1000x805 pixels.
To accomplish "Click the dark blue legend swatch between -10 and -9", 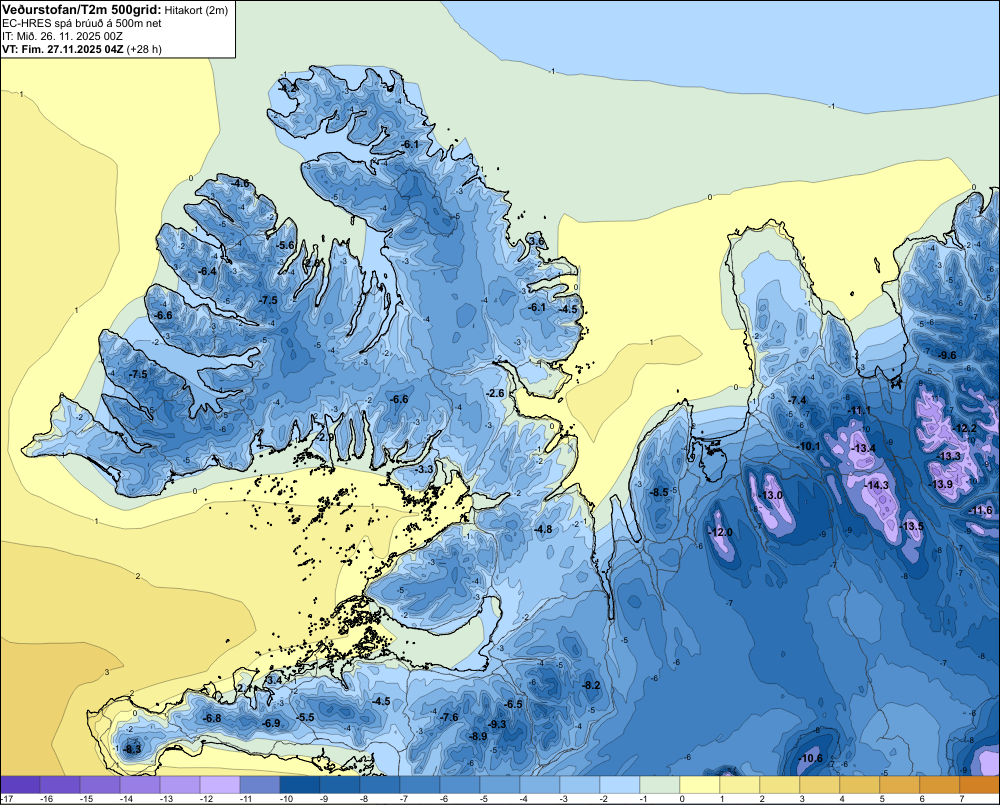I will pos(300,785).
